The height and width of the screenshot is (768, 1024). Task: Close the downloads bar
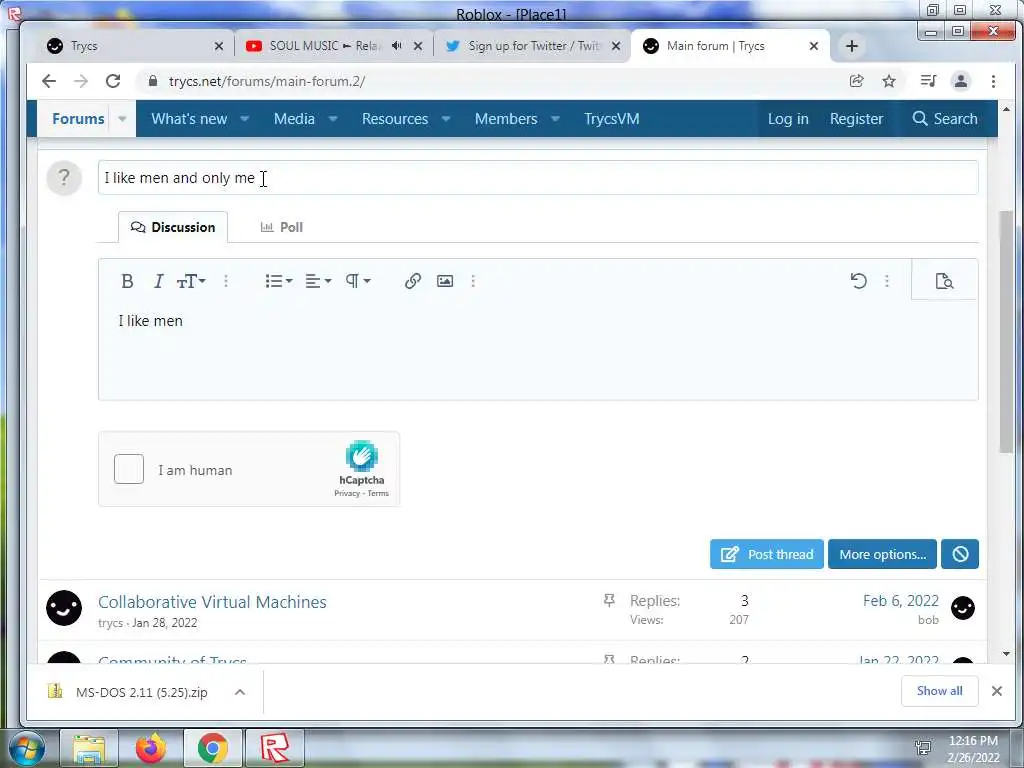tap(997, 691)
